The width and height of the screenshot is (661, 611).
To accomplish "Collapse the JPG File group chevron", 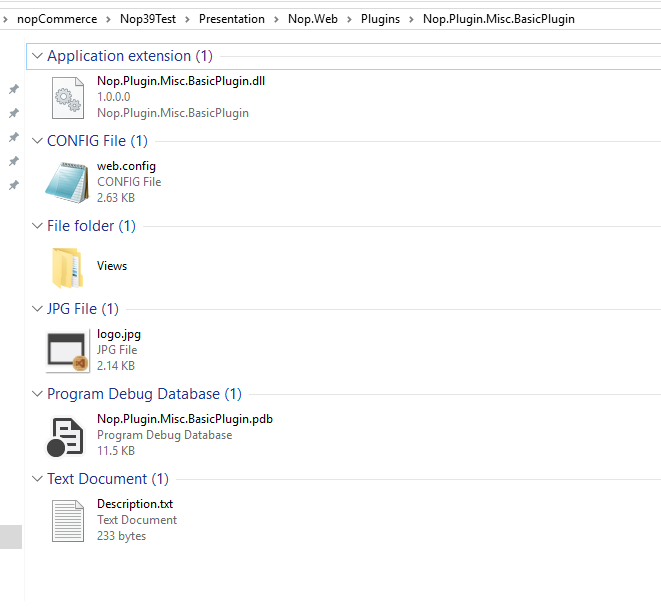I will 38,309.
